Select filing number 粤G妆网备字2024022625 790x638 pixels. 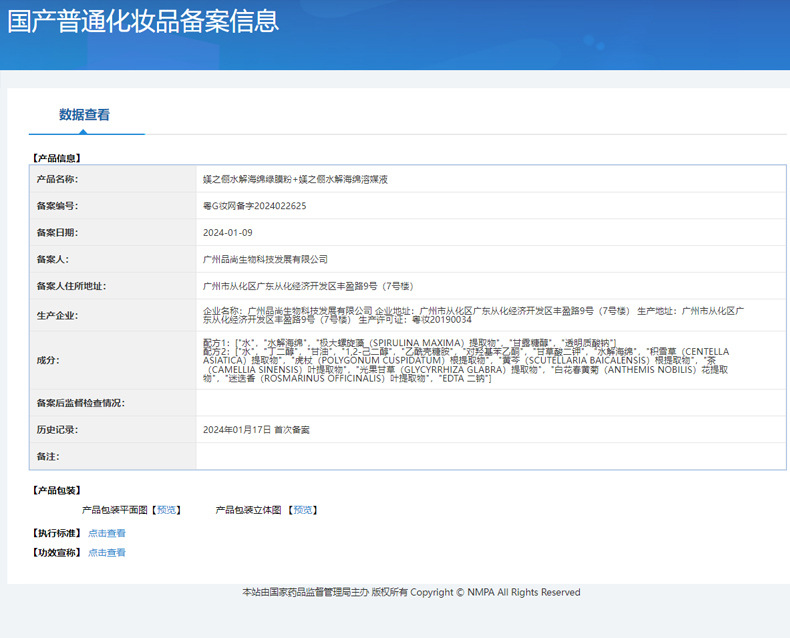coord(254,206)
